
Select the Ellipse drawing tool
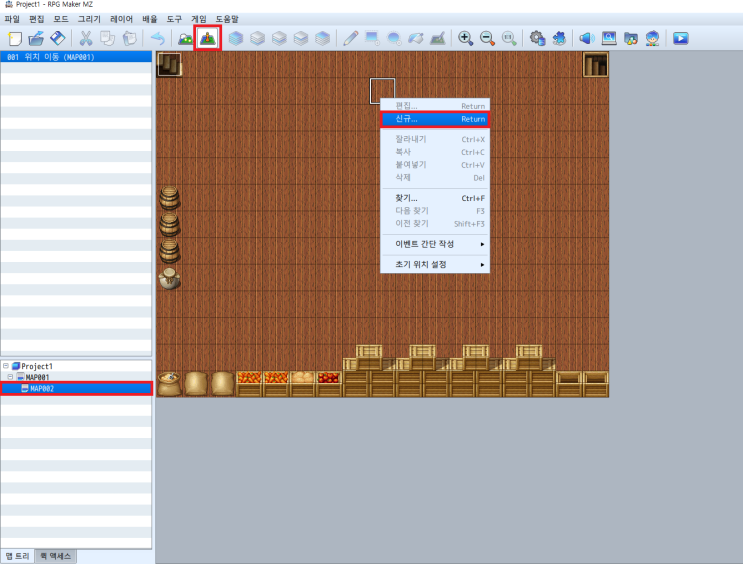click(x=394, y=38)
